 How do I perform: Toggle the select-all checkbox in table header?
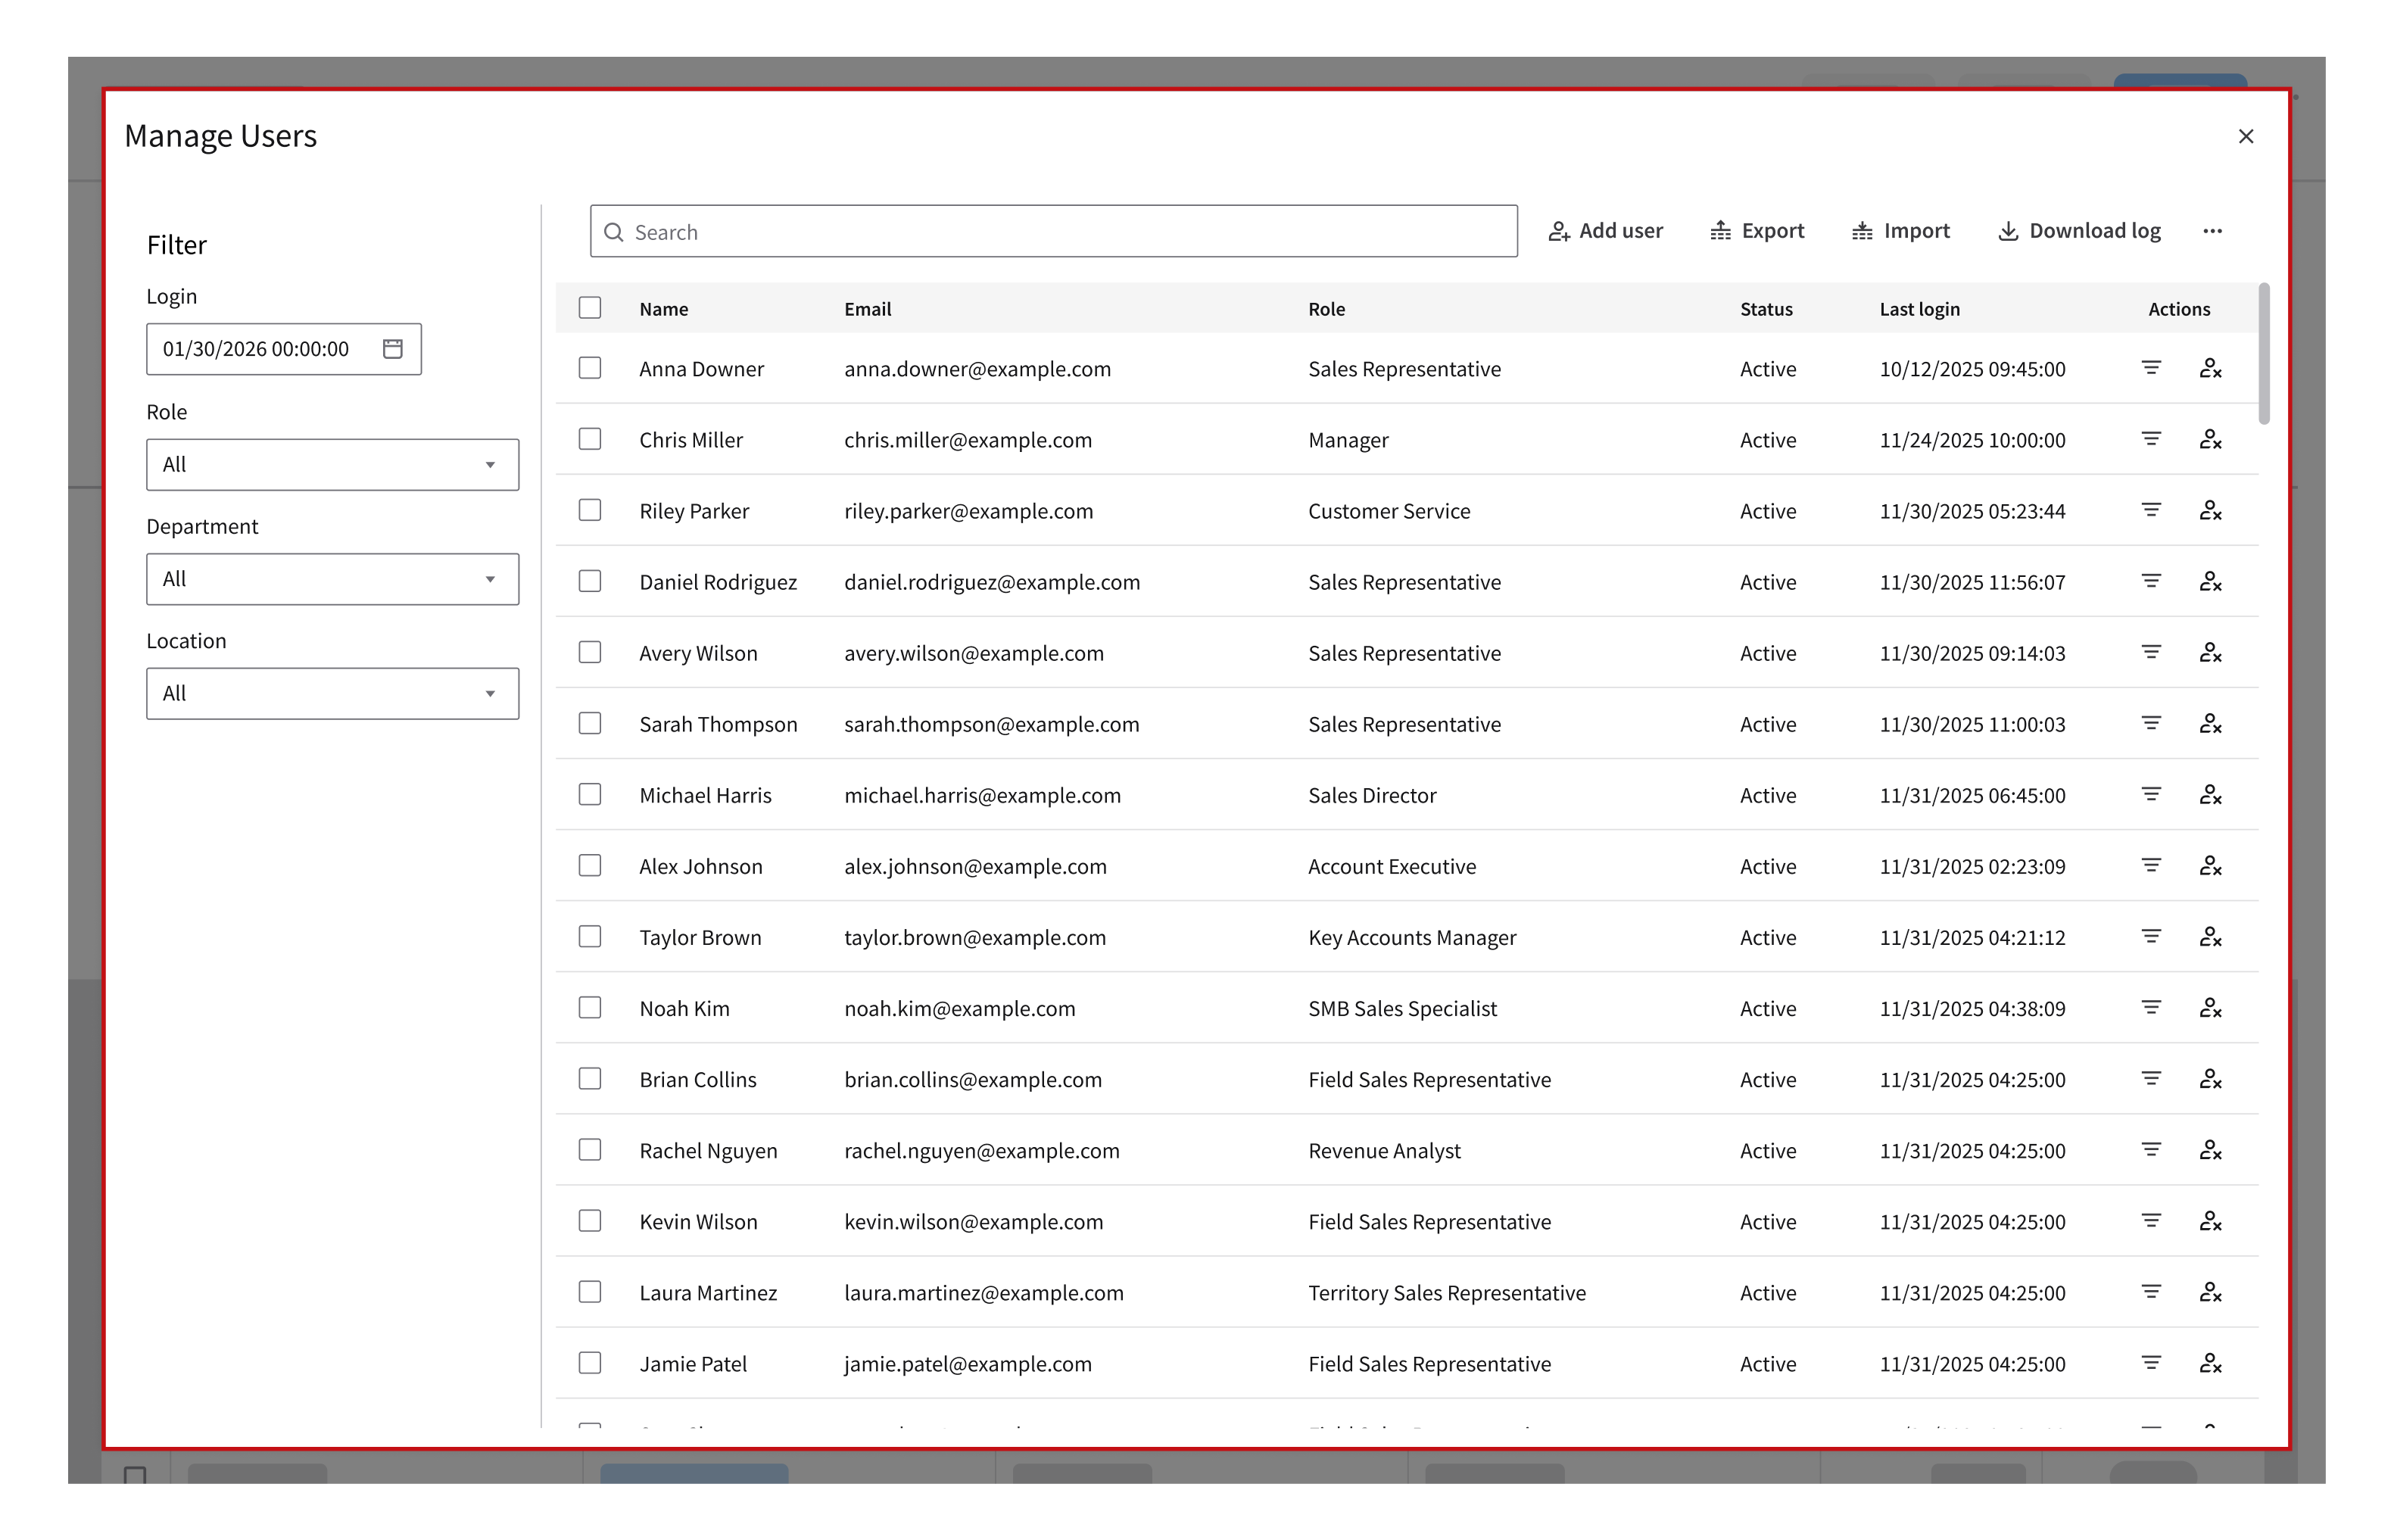pyautogui.click(x=590, y=308)
